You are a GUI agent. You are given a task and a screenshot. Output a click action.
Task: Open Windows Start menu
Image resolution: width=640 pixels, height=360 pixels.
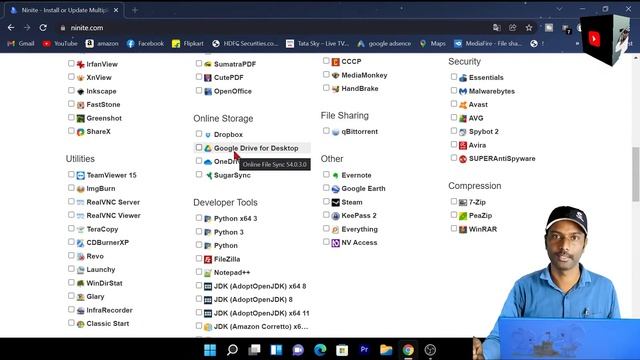click(x=210, y=350)
